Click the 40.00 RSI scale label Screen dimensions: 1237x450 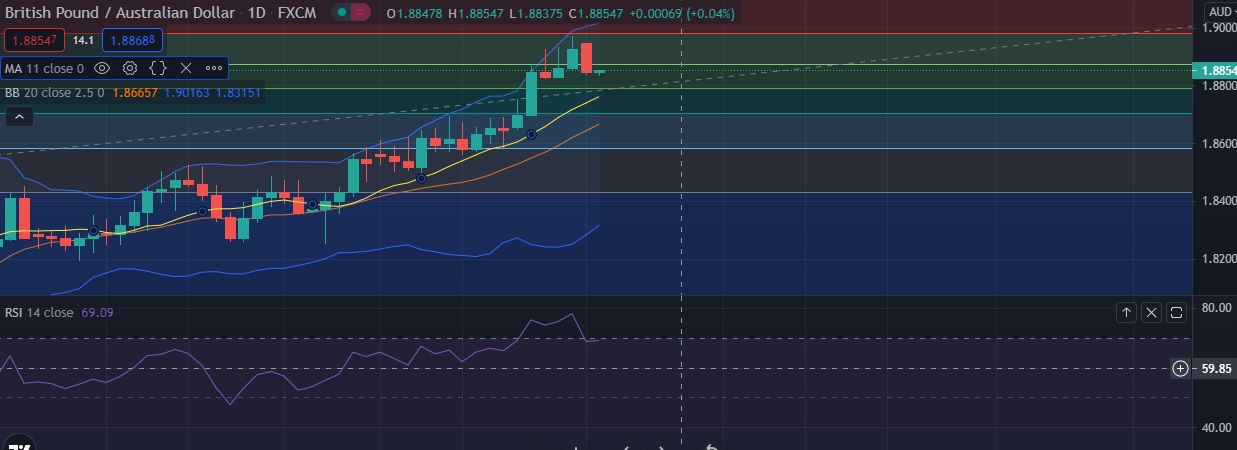(x=1217, y=428)
